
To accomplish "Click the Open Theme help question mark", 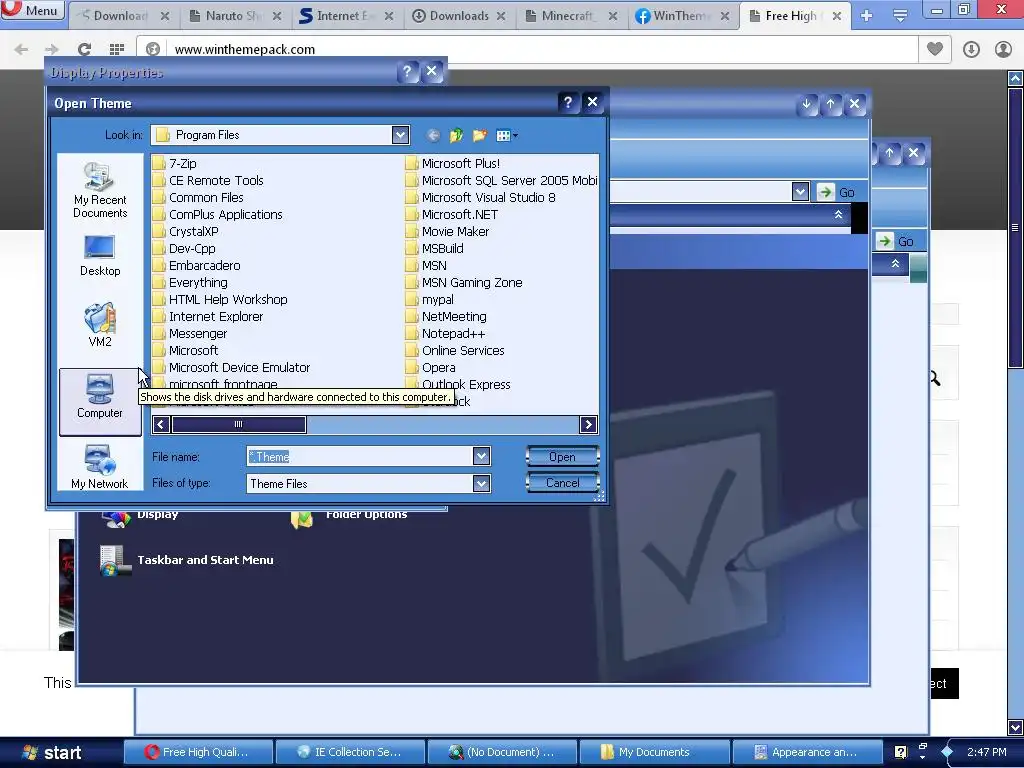I will coord(568,103).
